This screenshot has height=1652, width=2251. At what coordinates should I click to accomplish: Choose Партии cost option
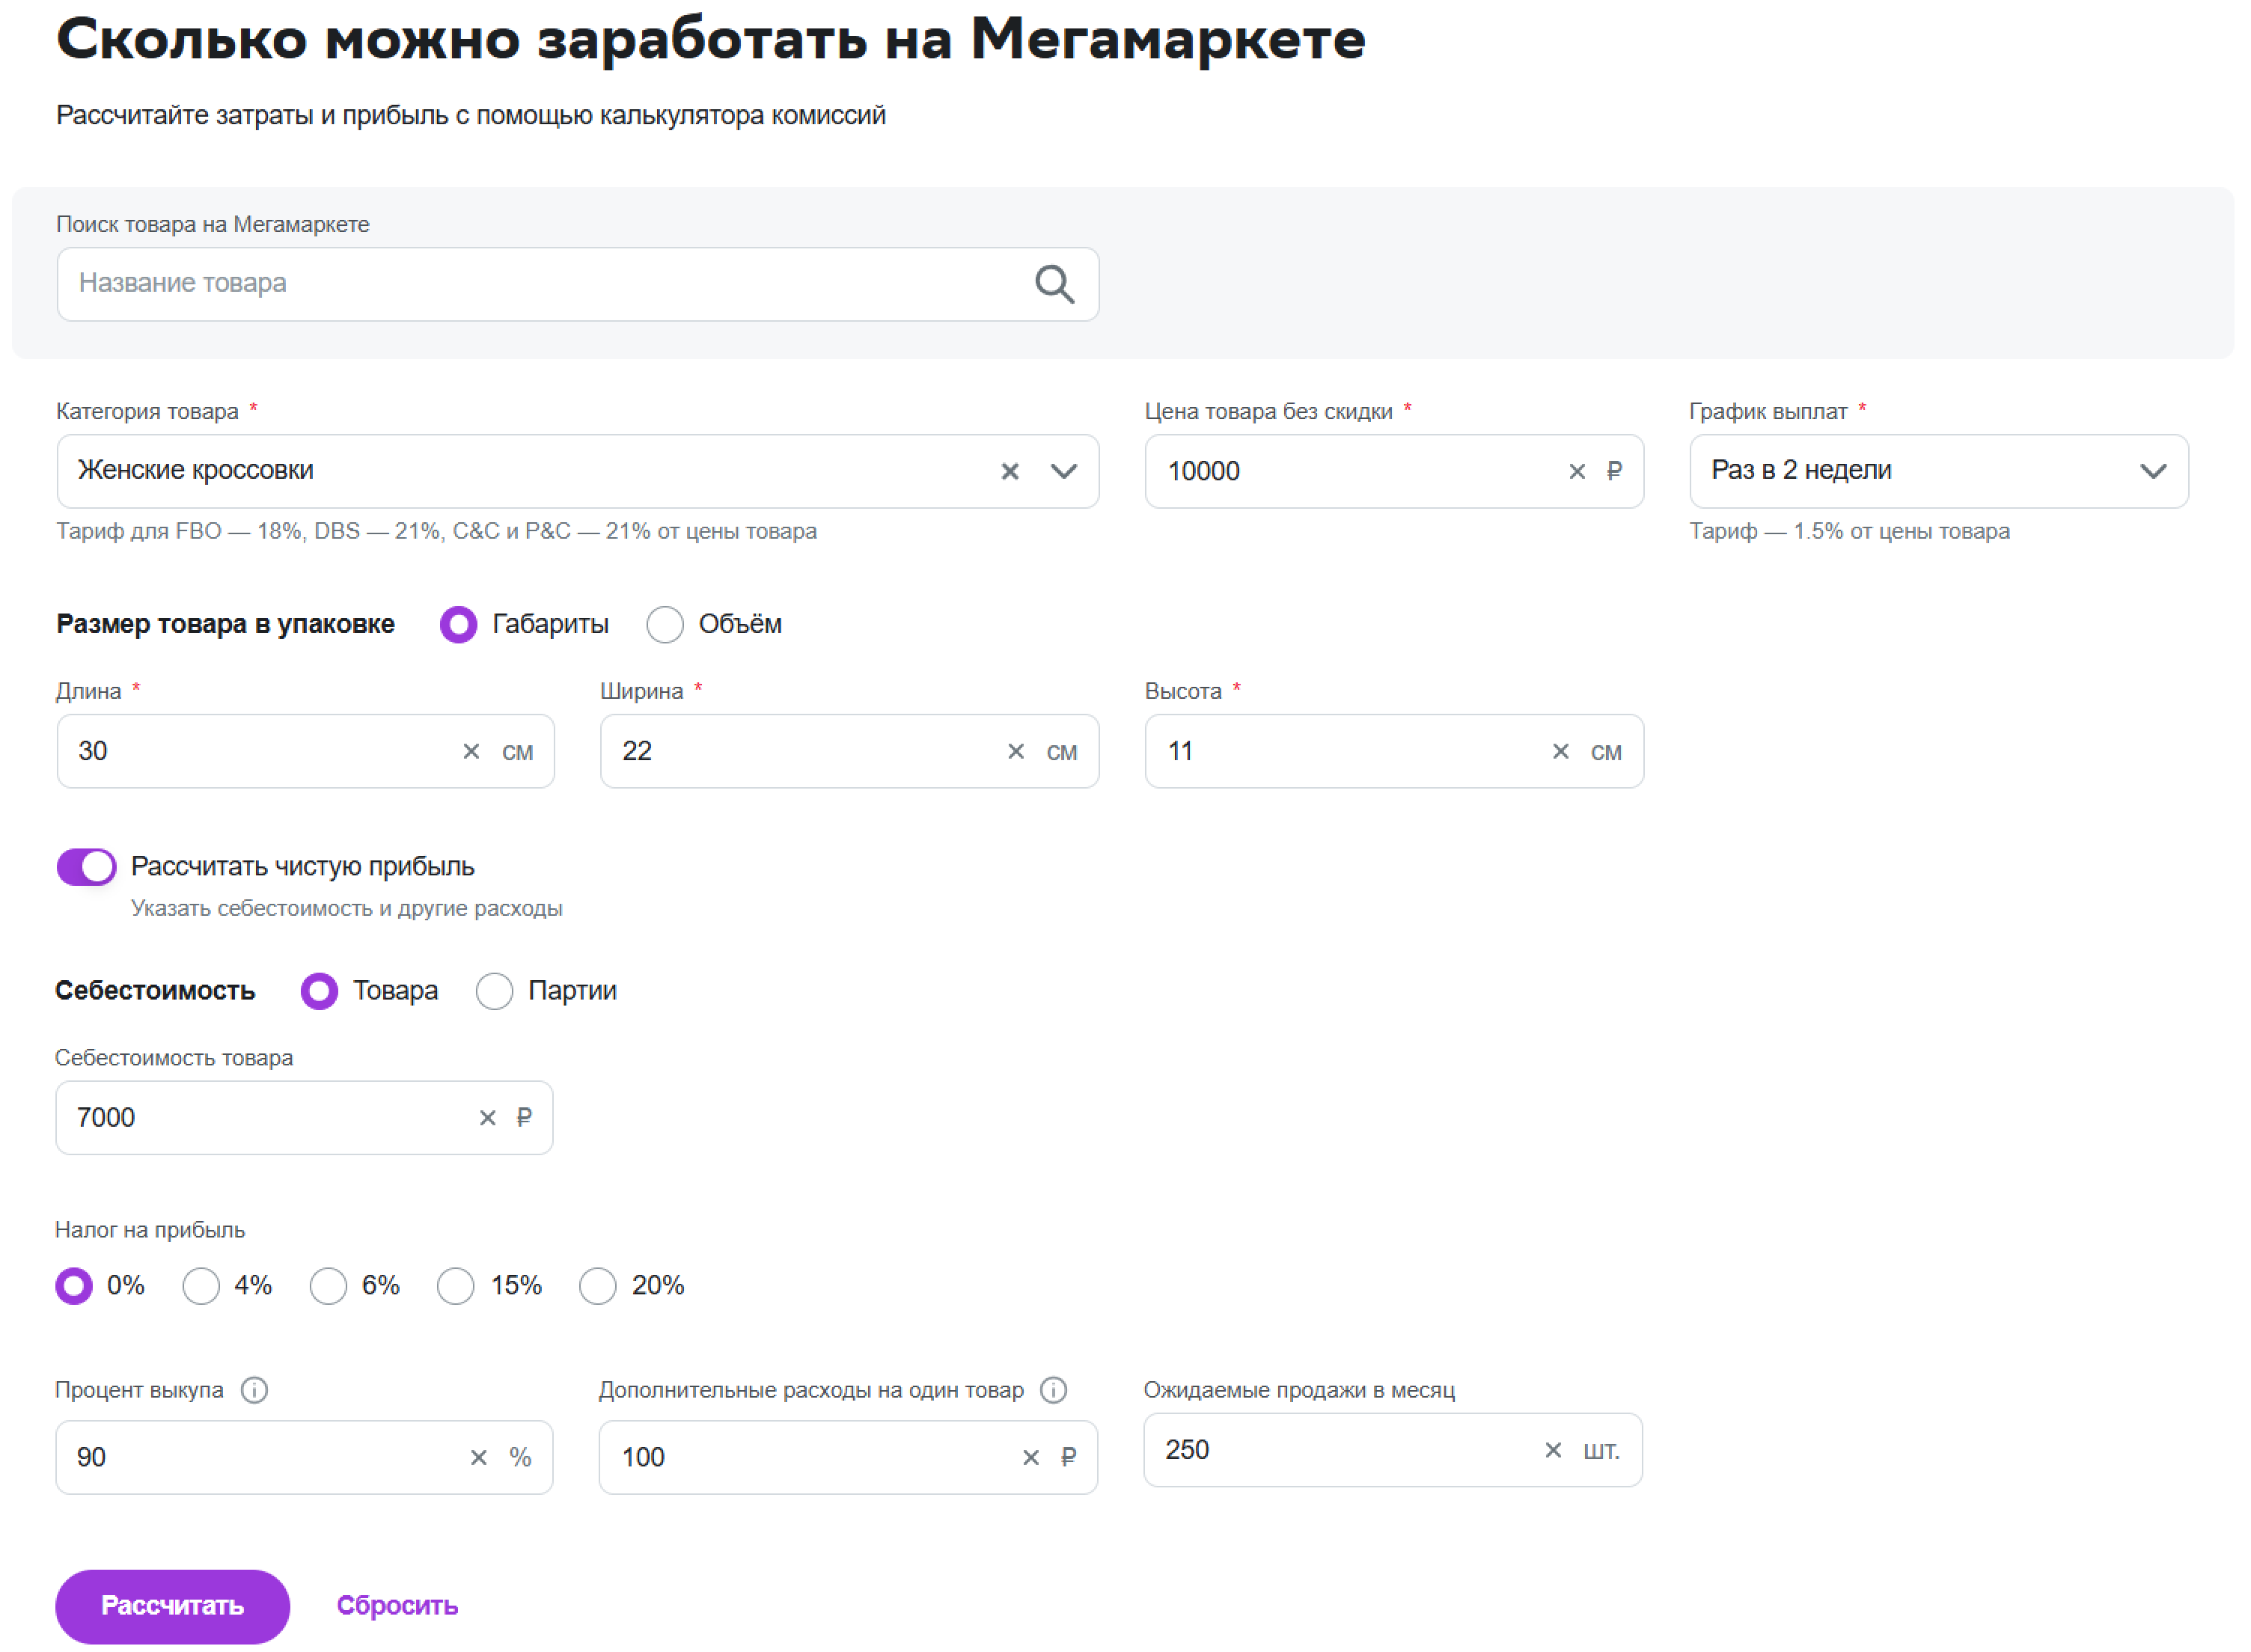pos(494,991)
